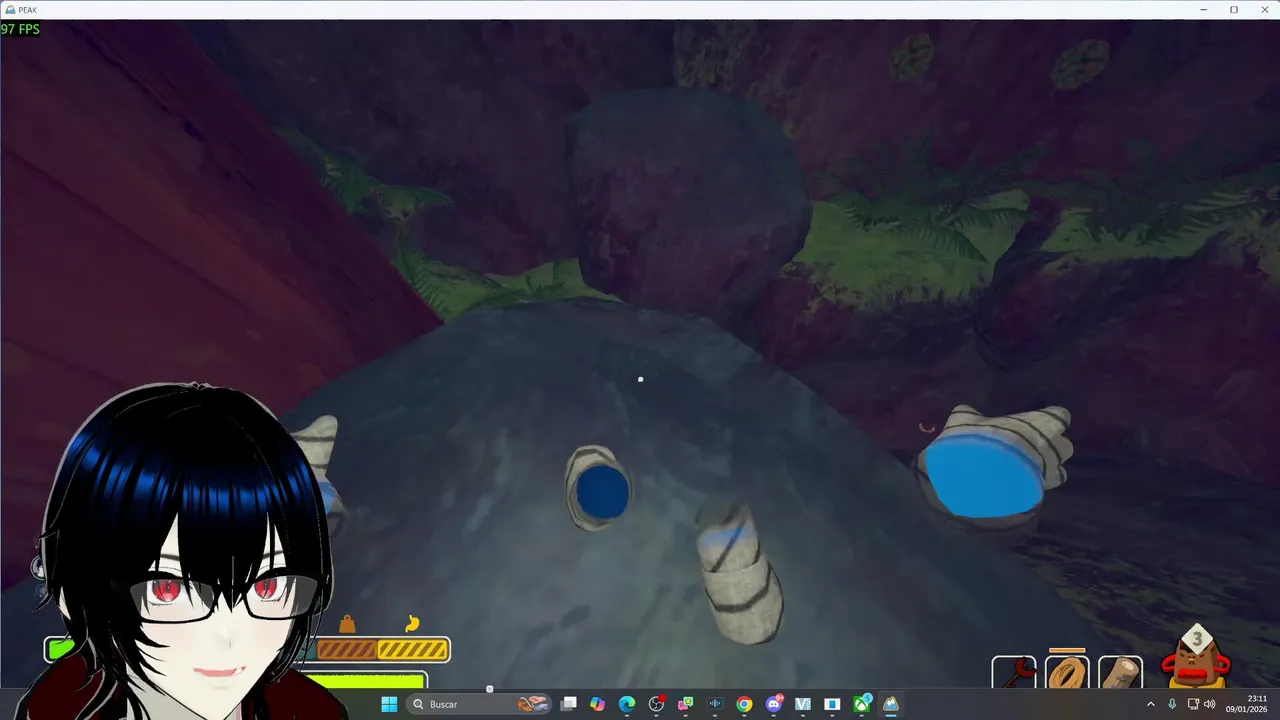Open the Xbox app from the taskbar

(x=861, y=704)
